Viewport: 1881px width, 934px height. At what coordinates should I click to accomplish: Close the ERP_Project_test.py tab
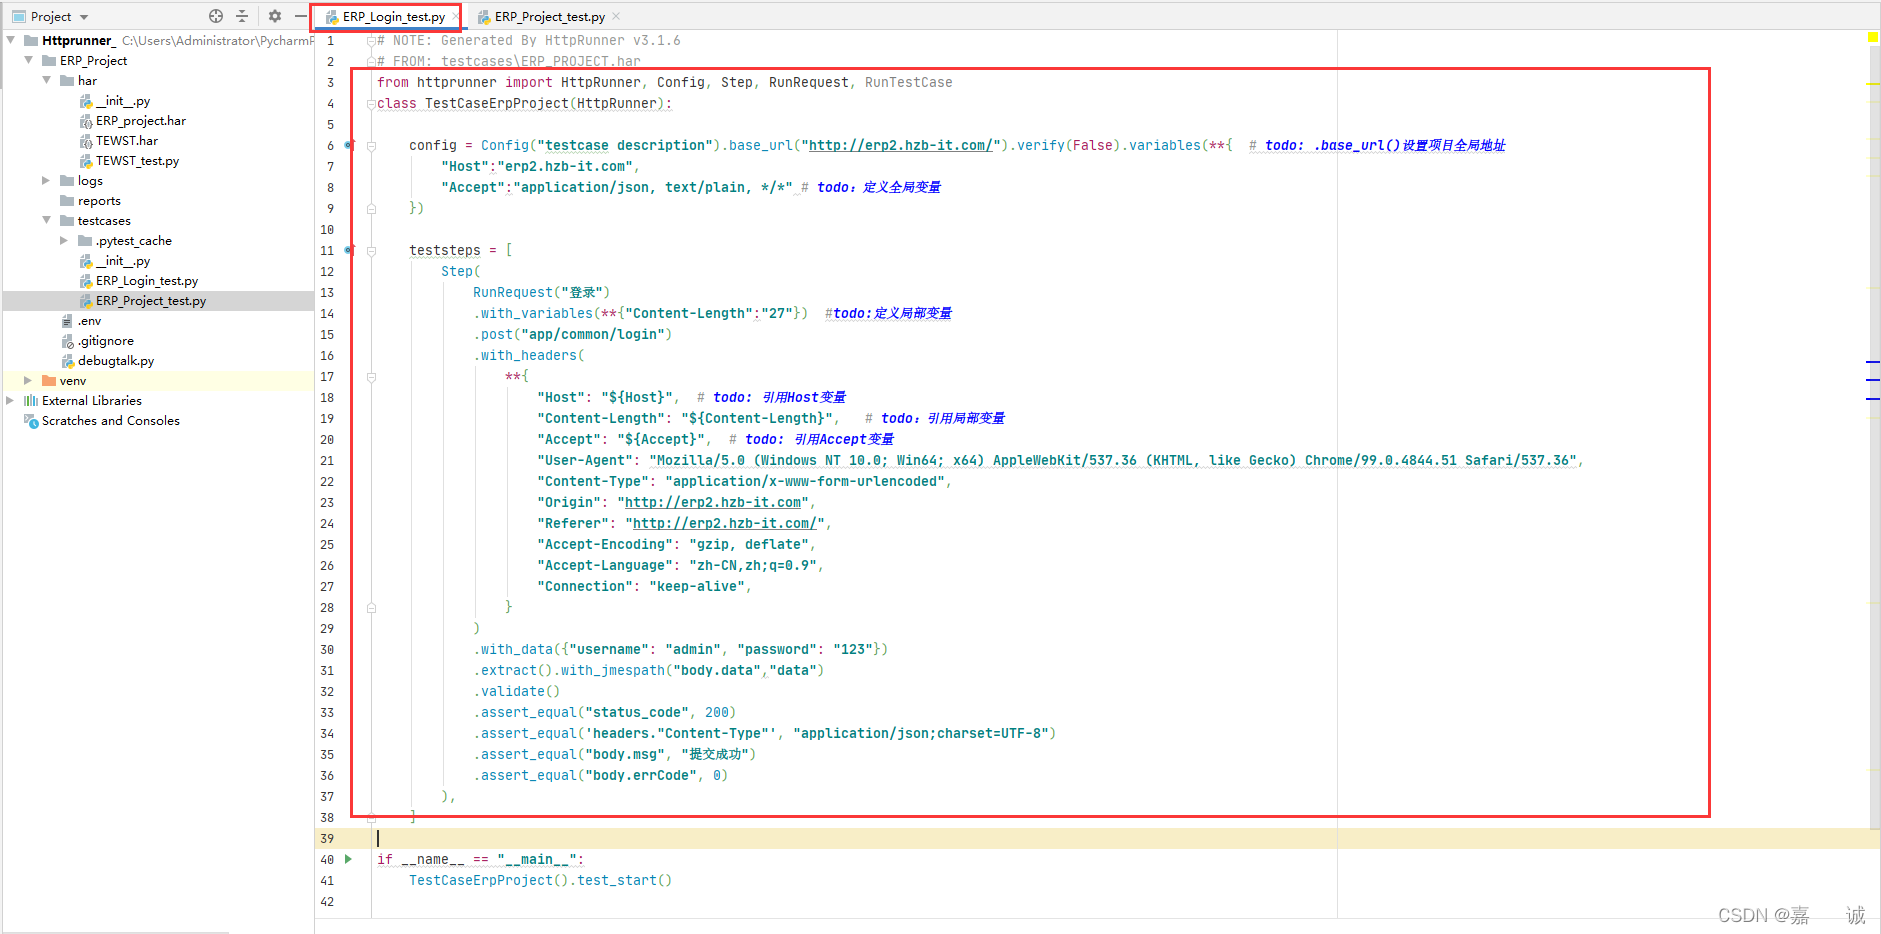point(616,17)
